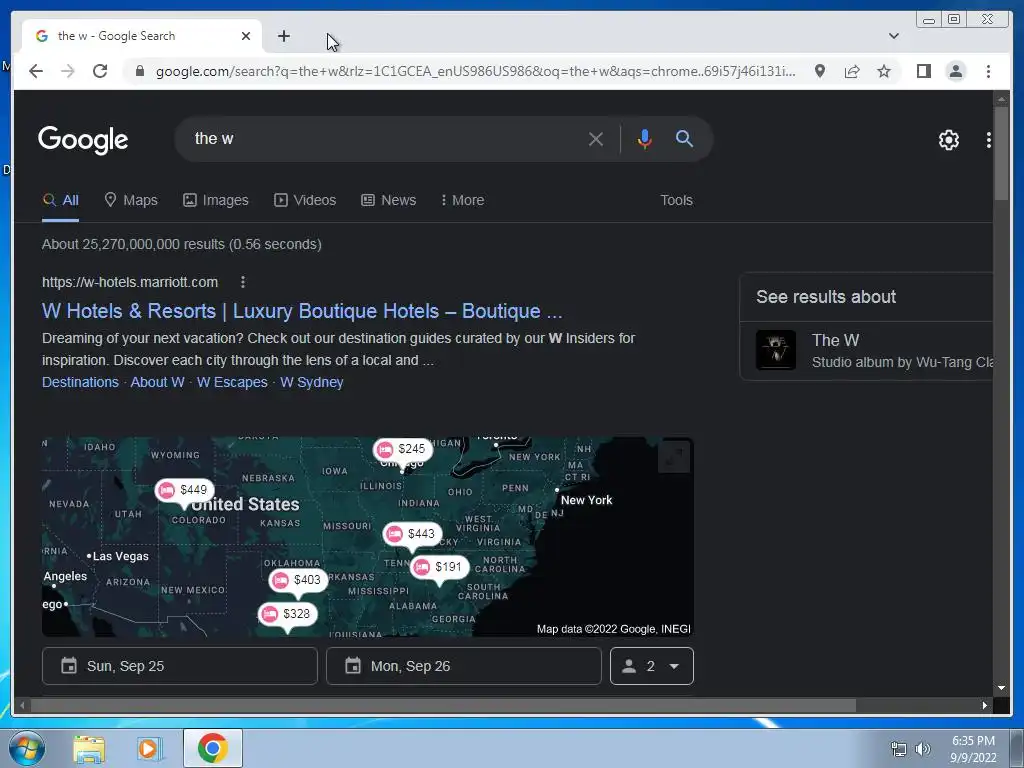This screenshot has height=768, width=1024.
Task: Open the Windows Start button
Action: coord(27,748)
